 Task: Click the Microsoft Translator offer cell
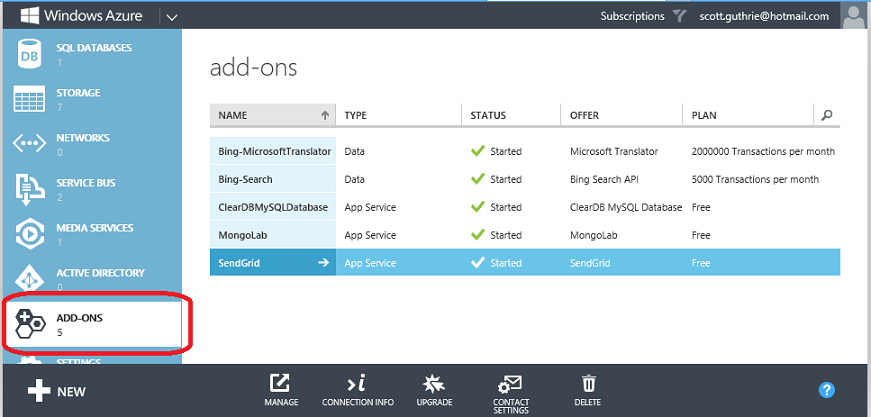(x=614, y=151)
